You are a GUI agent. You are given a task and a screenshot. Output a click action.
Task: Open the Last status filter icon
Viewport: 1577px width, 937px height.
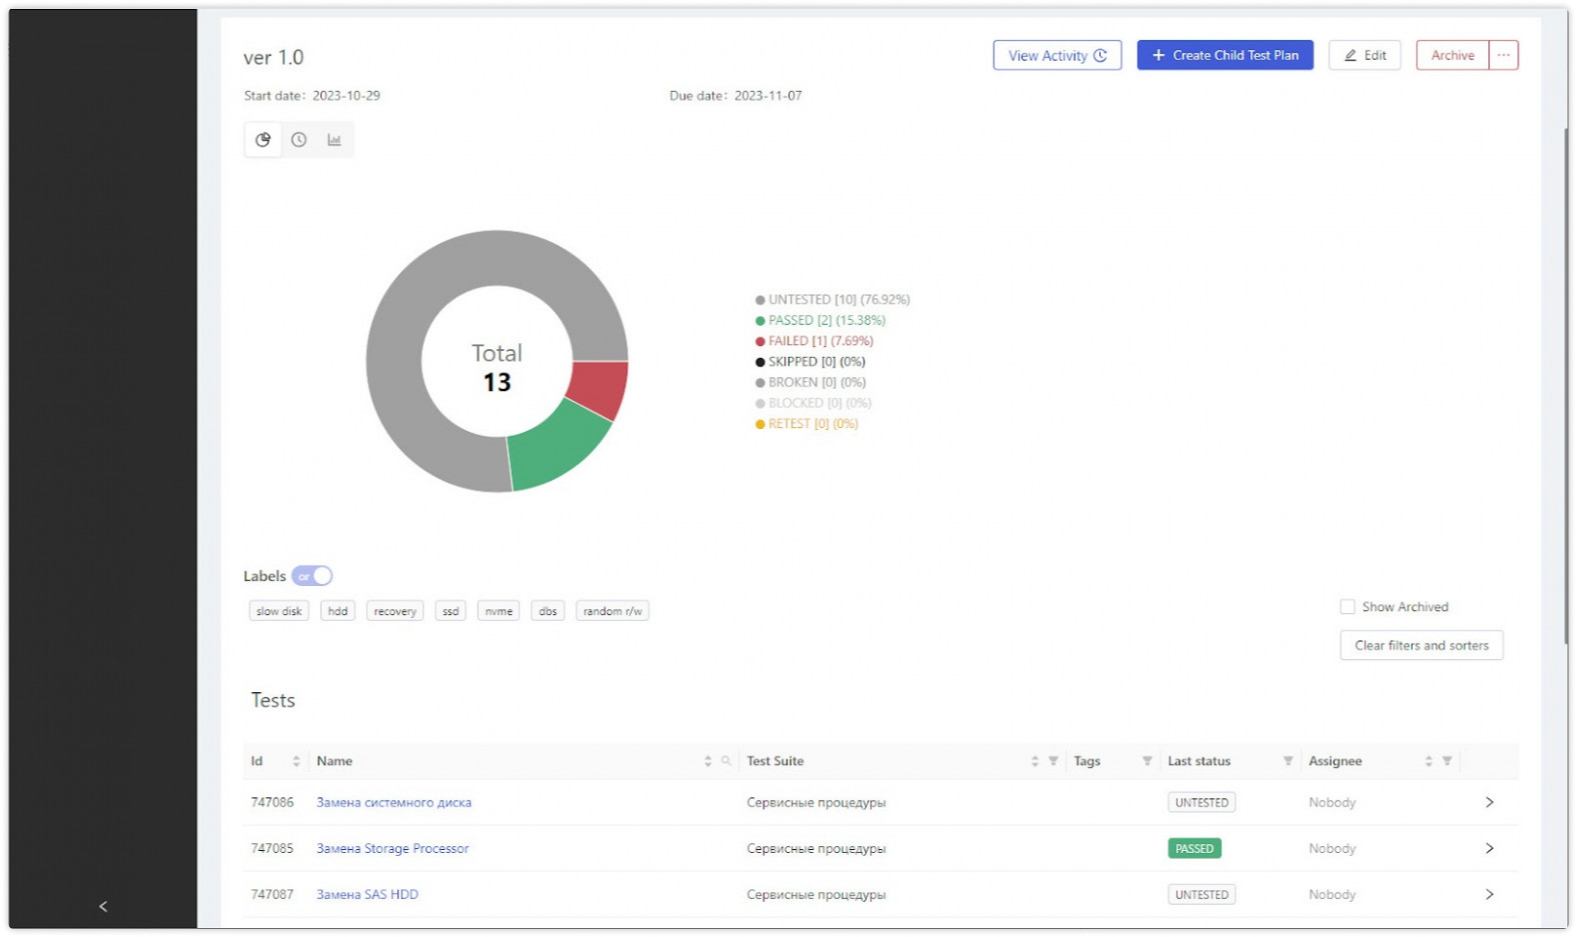click(1288, 761)
